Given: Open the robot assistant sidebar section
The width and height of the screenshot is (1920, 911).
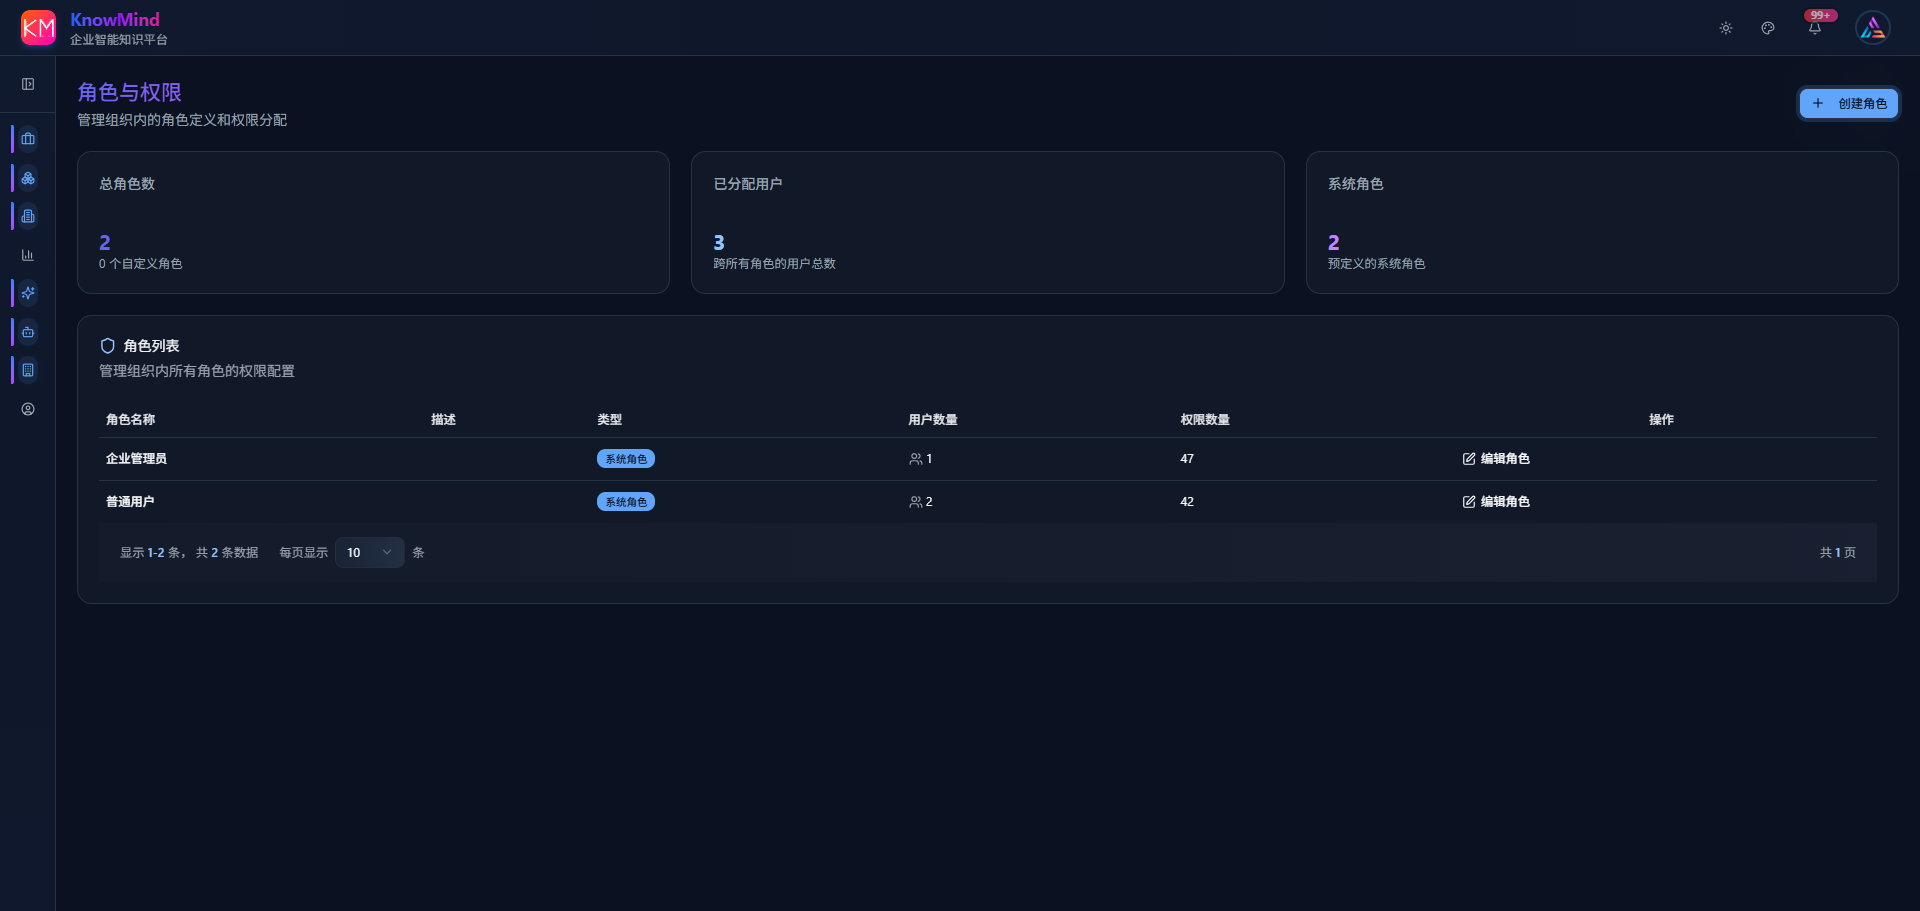Looking at the screenshot, I should point(28,332).
